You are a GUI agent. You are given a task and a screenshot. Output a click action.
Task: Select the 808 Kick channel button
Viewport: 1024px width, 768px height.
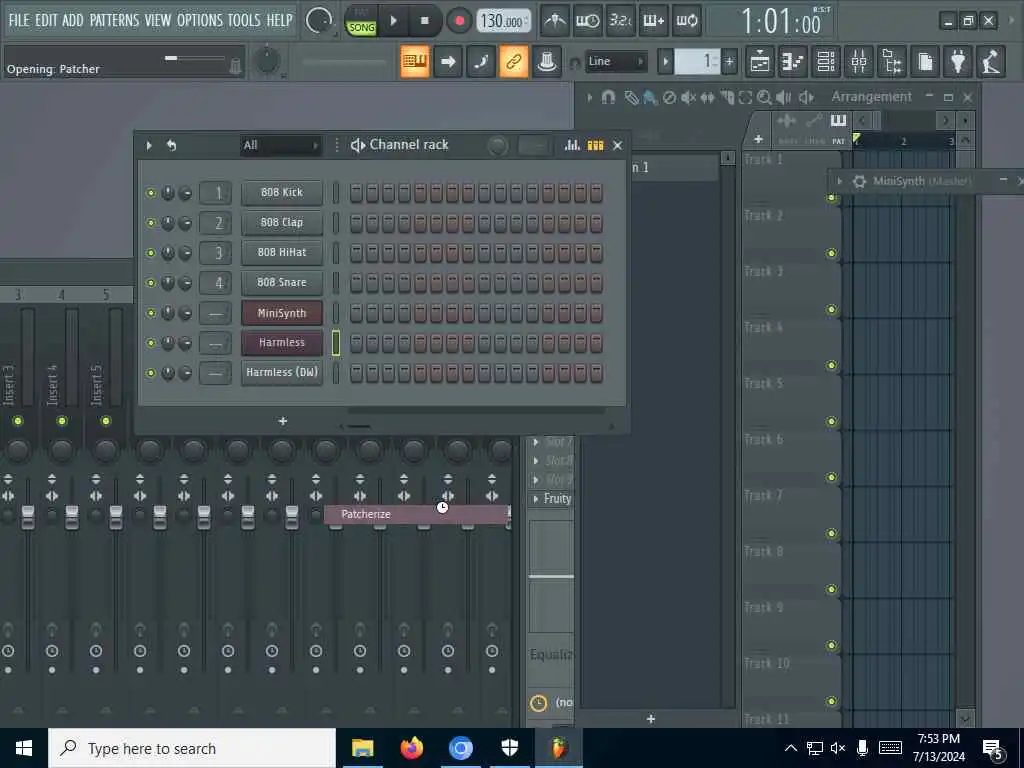[x=281, y=193]
